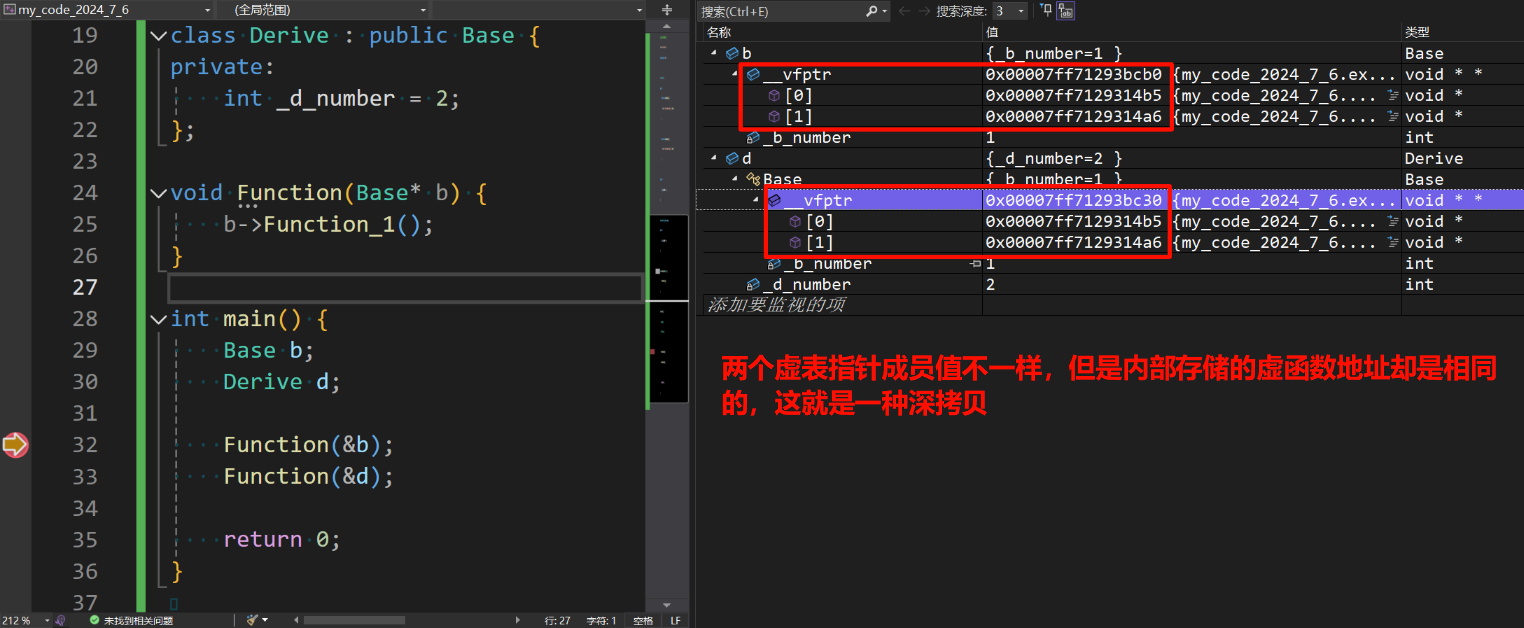The width and height of the screenshot is (1524, 628).
Task: Click the green check health icon in status bar
Action: (x=95, y=620)
